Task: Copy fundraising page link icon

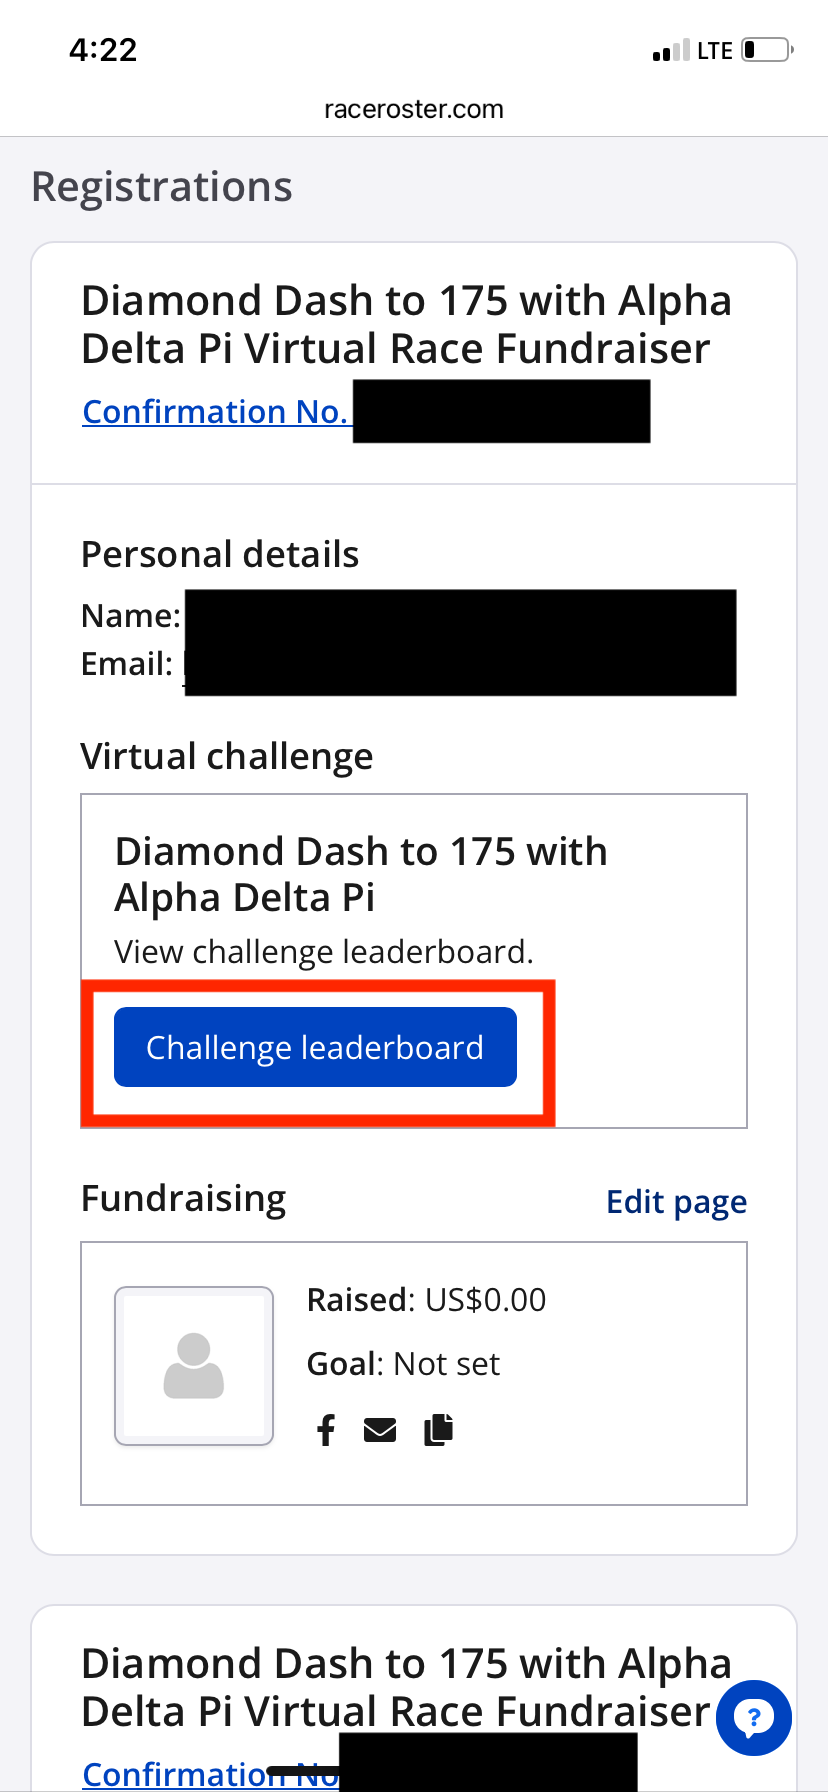Action: coord(438,1430)
